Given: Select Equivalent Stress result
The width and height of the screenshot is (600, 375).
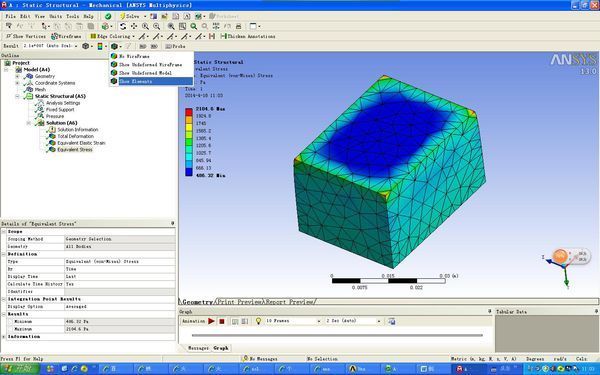Looking at the screenshot, I should point(75,150).
